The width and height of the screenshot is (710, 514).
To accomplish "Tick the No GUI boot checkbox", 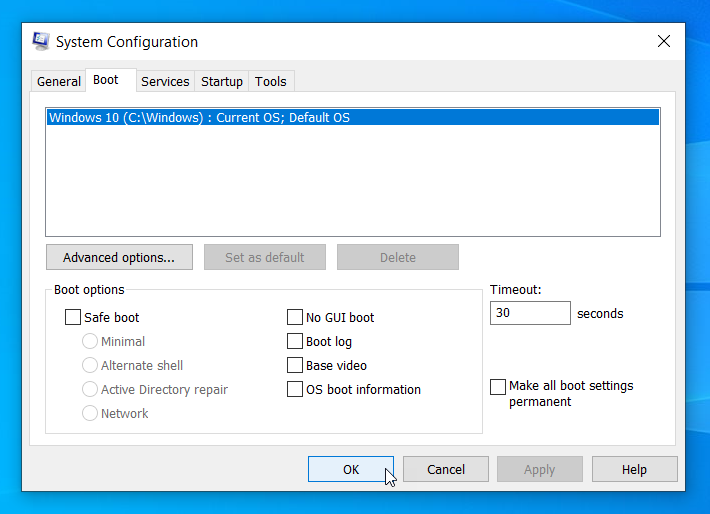I will 294,317.
